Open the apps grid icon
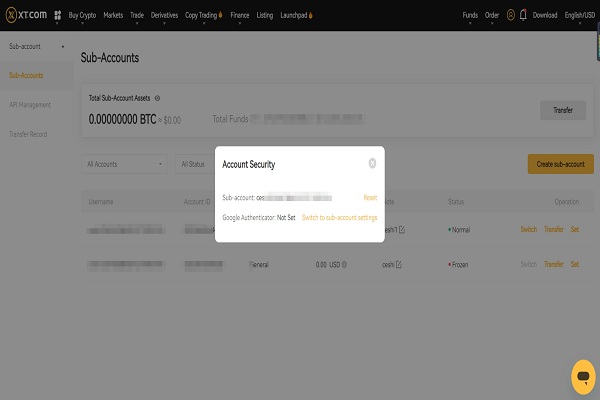 tap(57, 15)
